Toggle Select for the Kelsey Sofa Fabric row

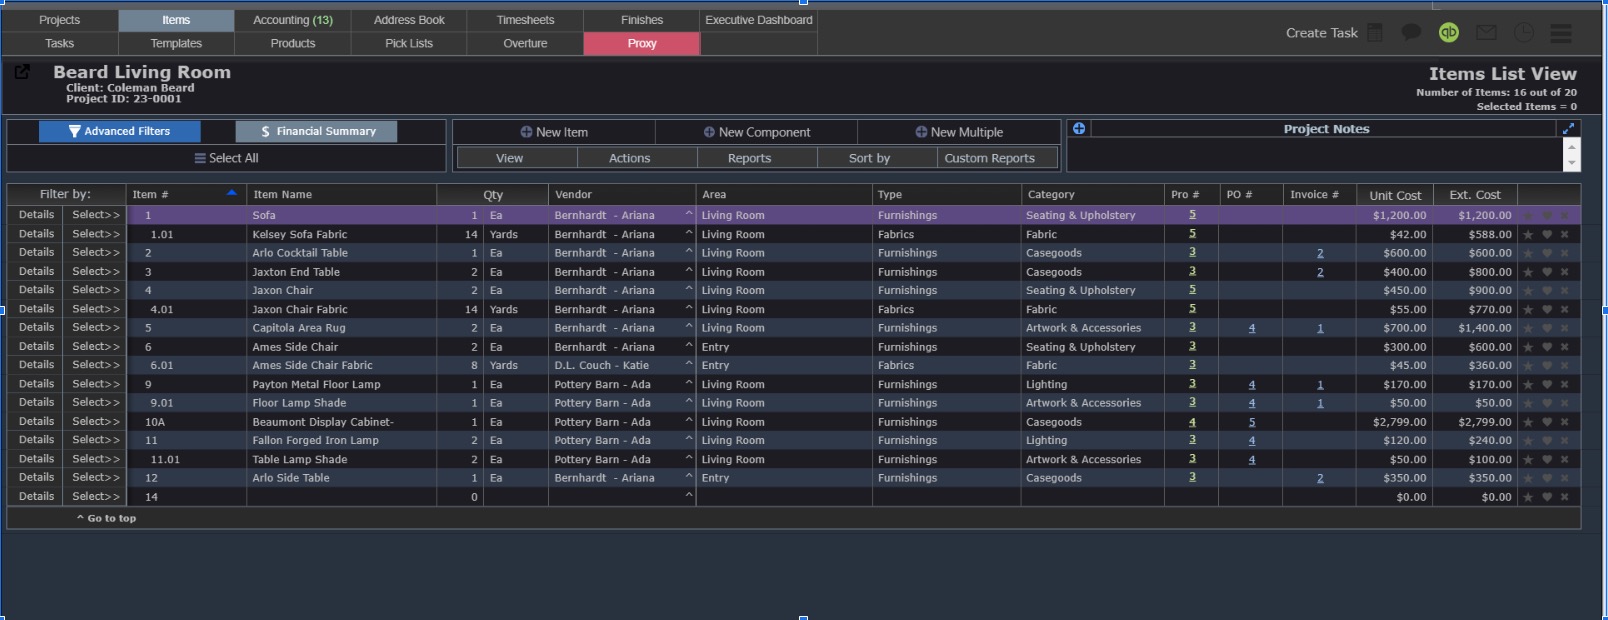coord(95,234)
